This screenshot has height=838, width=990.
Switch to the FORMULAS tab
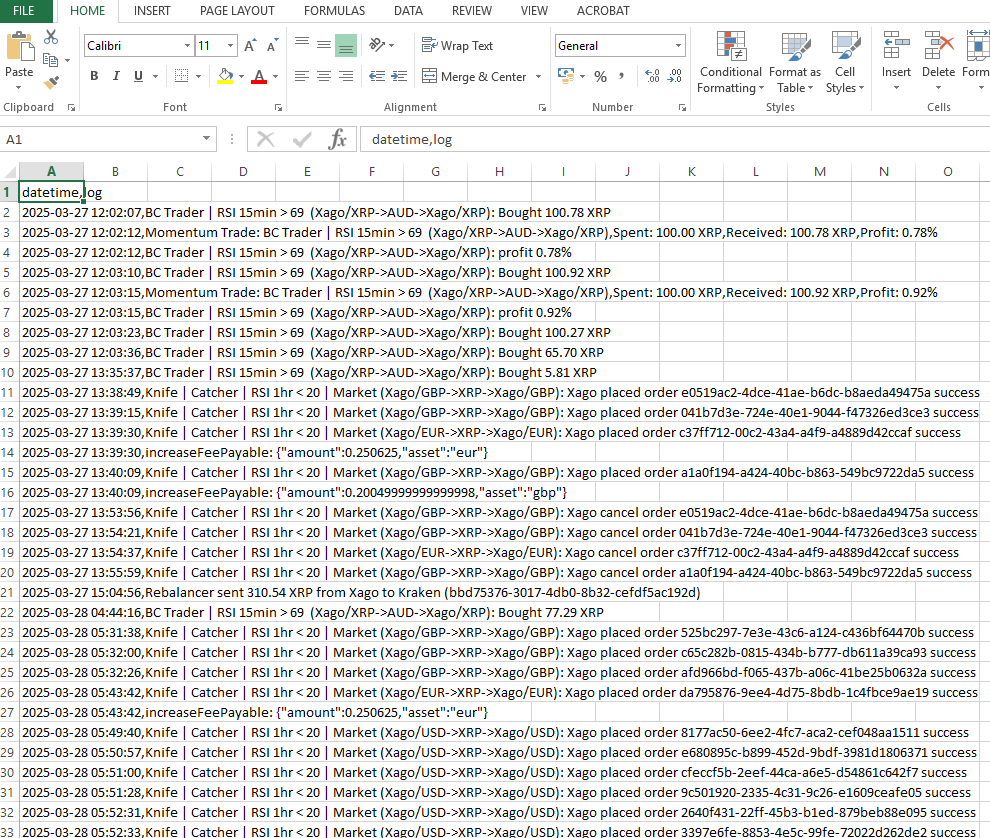334,11
